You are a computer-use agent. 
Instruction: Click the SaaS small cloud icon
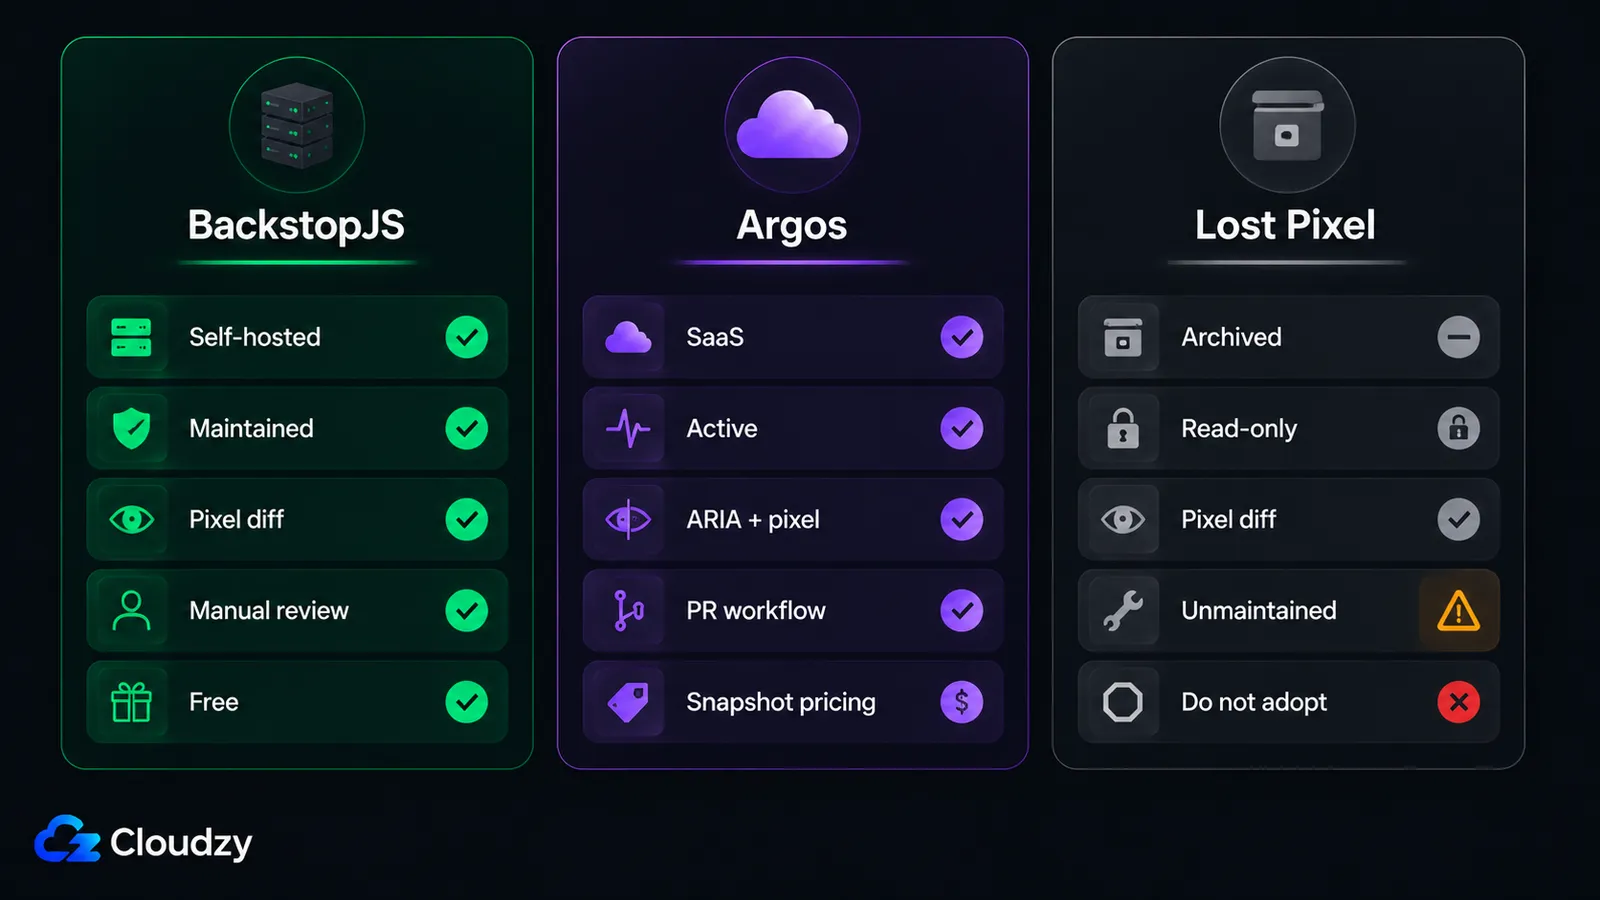click(x=628, y=337)
